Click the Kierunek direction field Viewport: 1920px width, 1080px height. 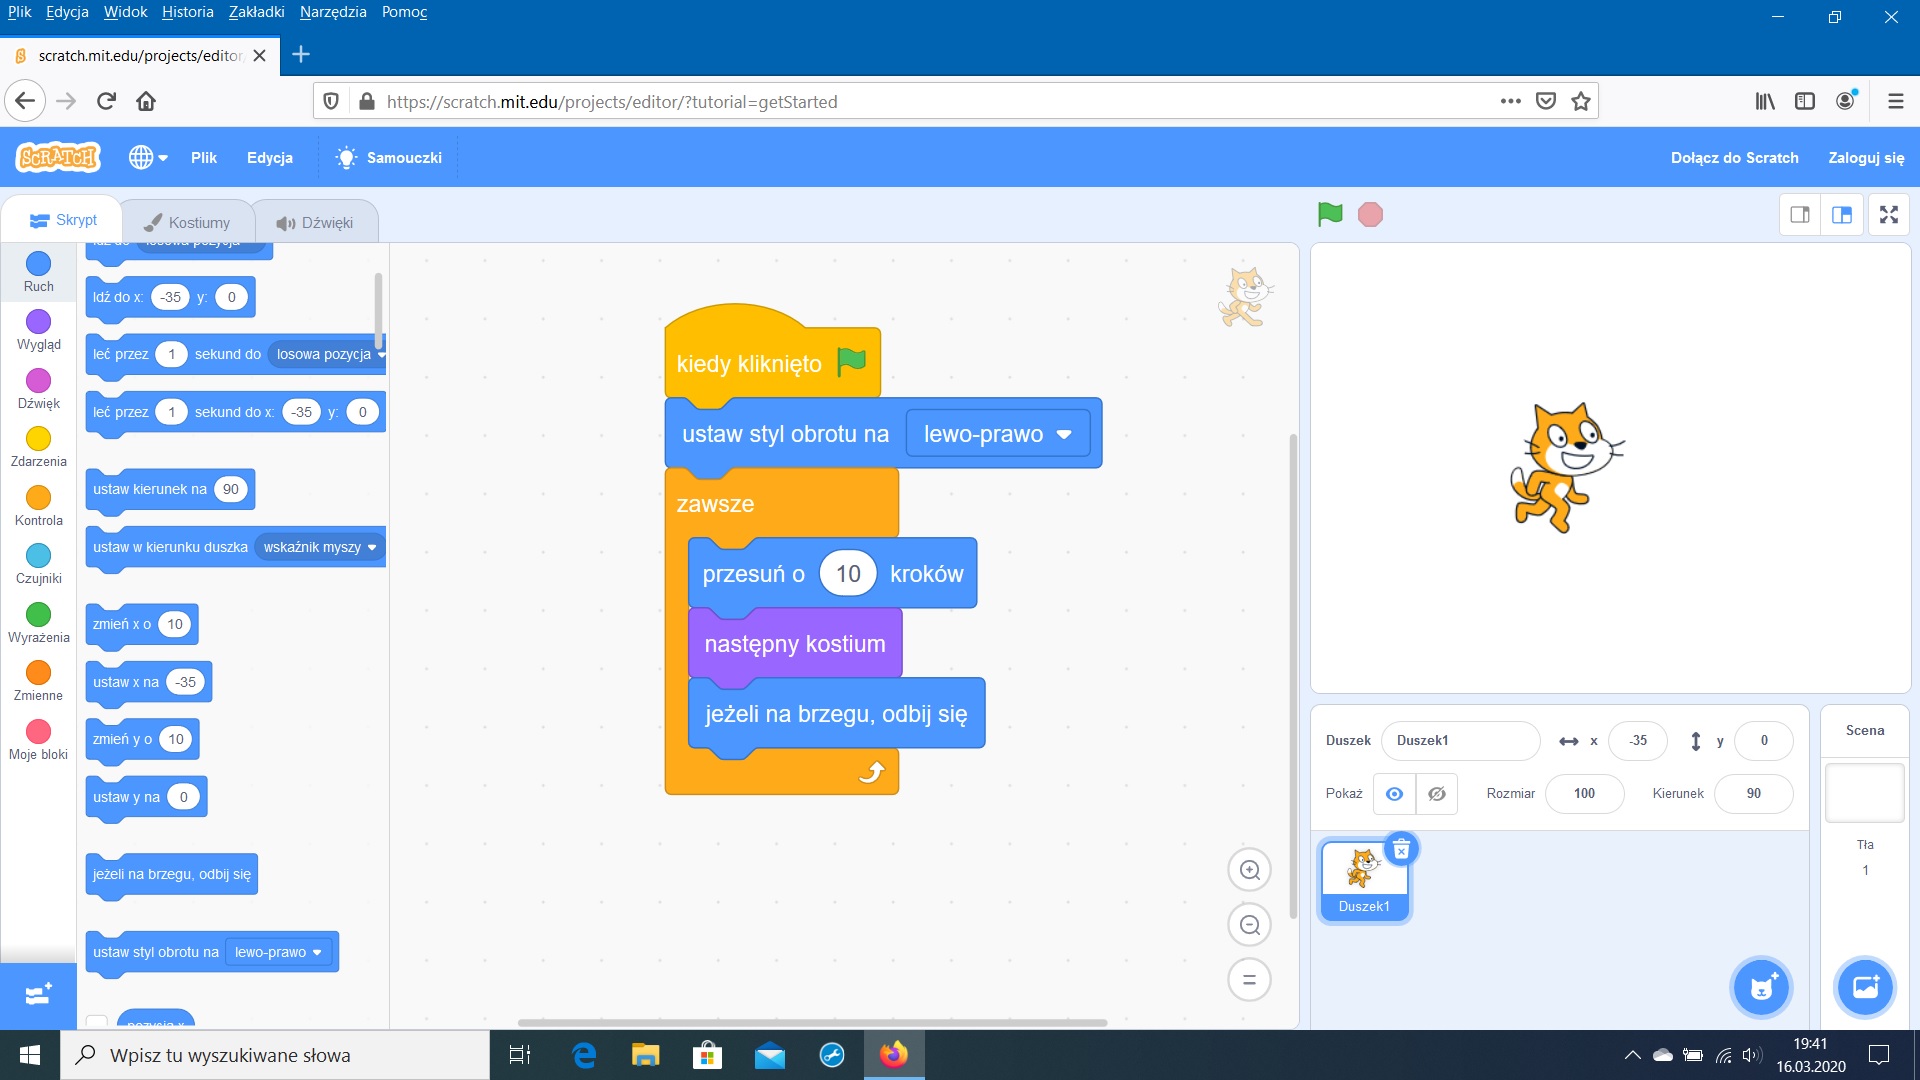[x=1753, y=793]
